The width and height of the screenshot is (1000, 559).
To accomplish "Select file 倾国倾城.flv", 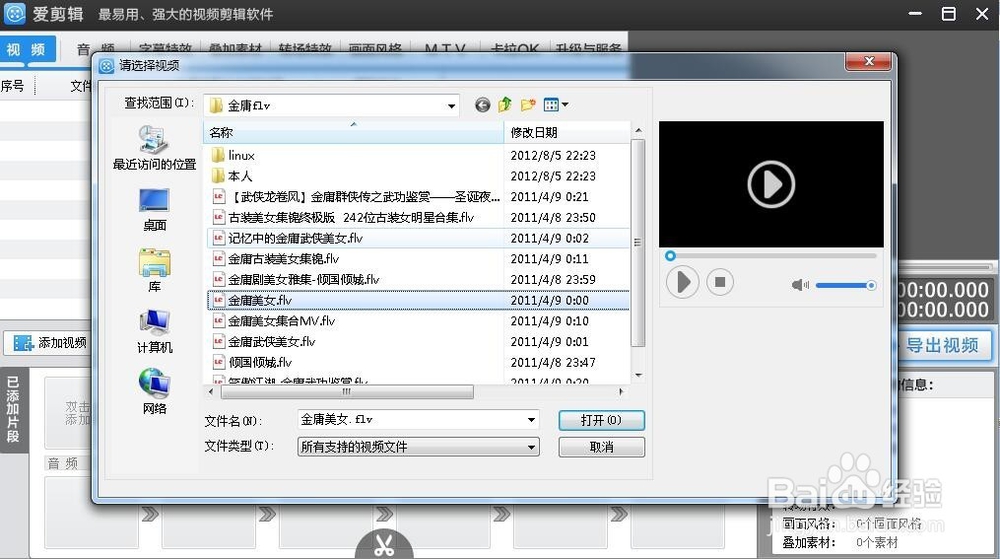I will [x=418, y=362].
